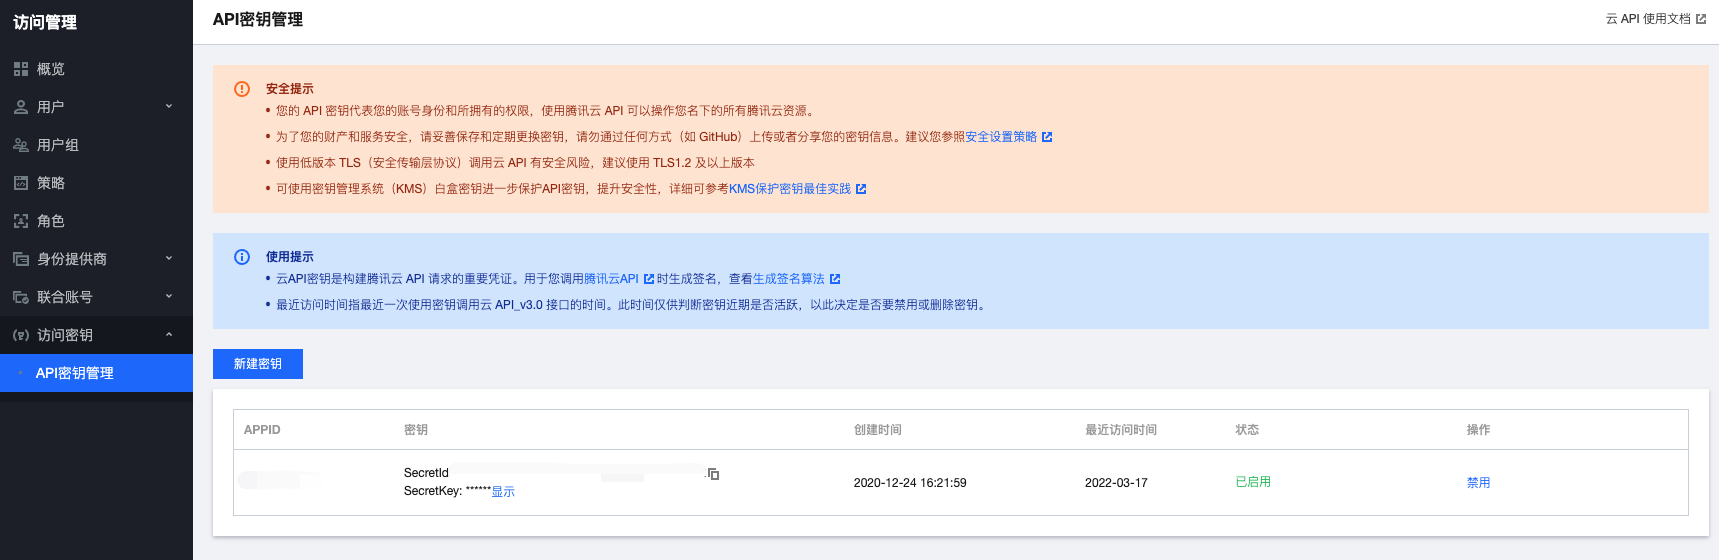
Task: Open the 角色 sidebar item
Action: pos(96,221)
